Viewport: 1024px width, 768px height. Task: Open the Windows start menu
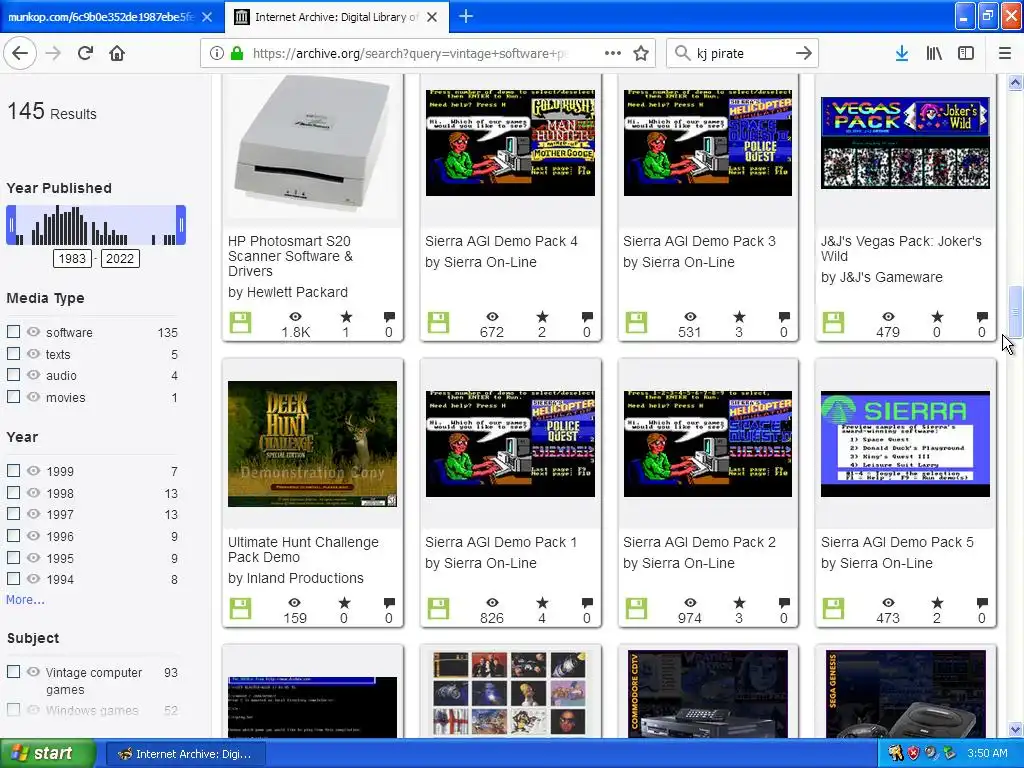point(48,753)
